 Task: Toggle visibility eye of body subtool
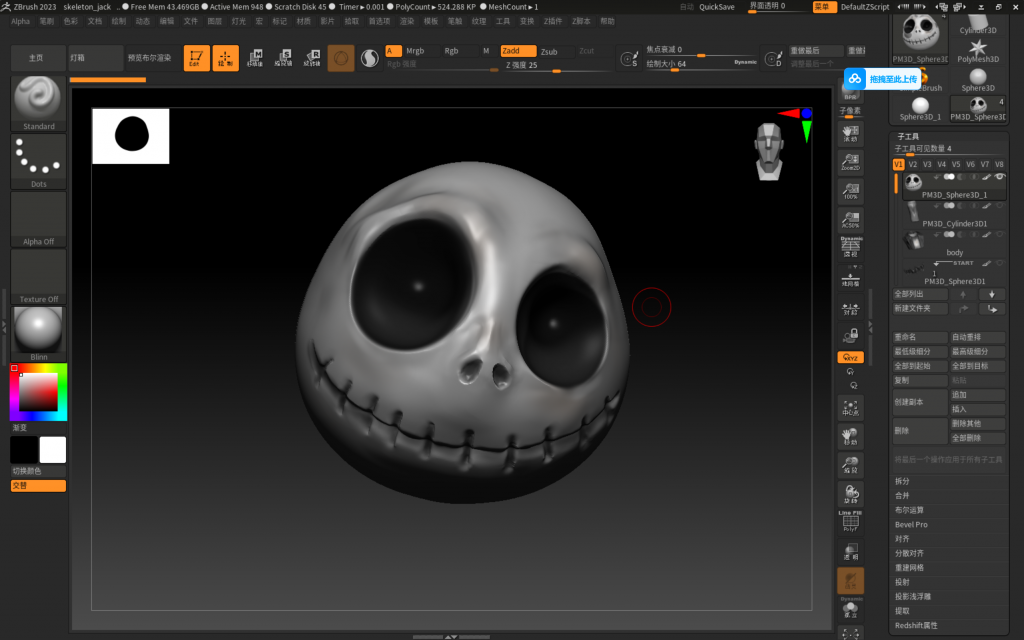pyautogui.click(x=999, y=234)
